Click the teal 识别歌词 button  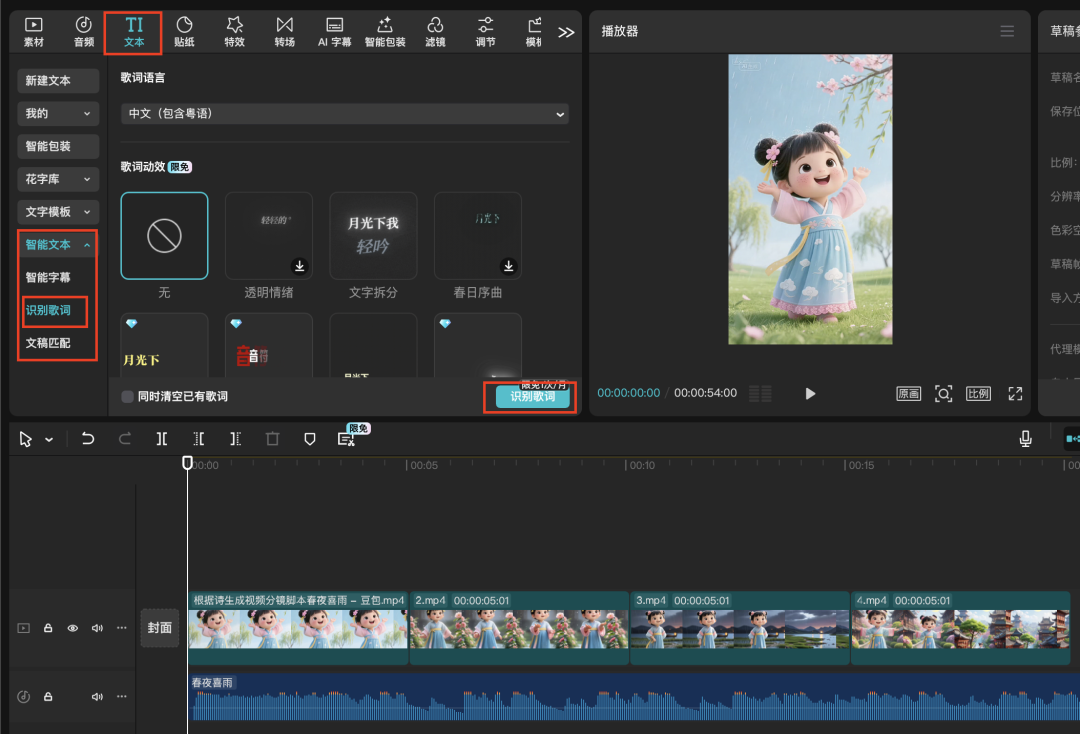pos(532,398)
